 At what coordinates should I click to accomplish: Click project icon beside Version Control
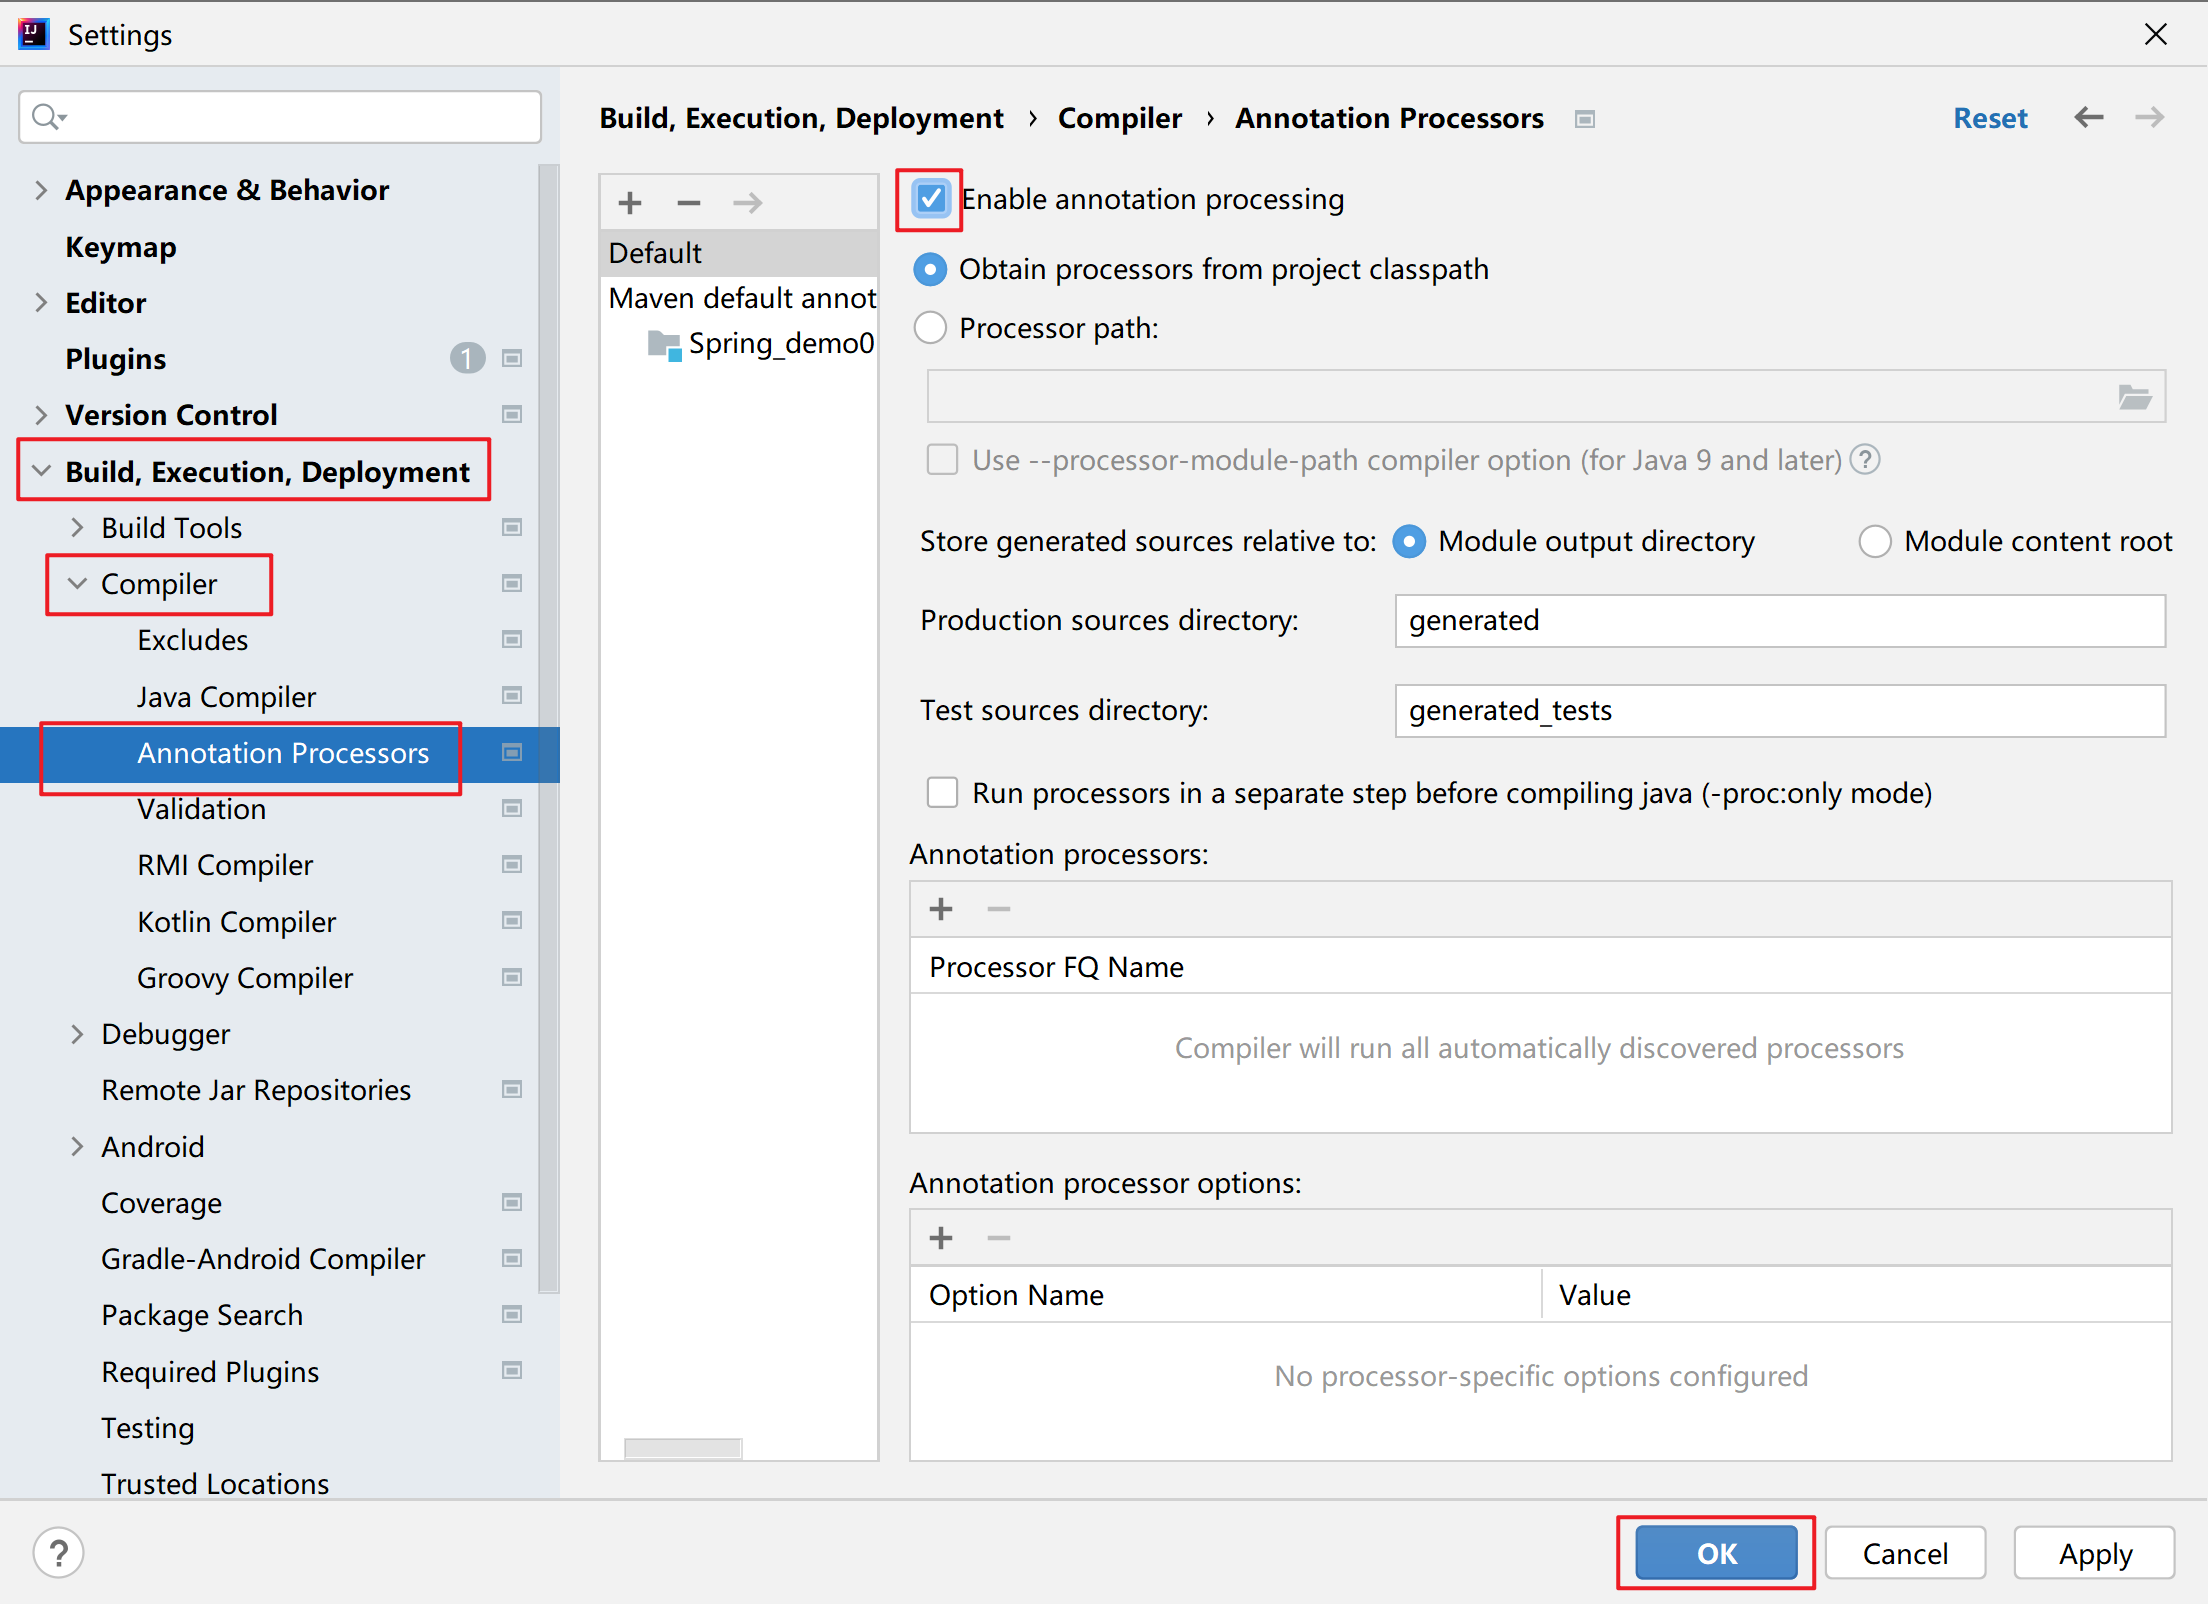pyautogui.click(x=512, y=414)
